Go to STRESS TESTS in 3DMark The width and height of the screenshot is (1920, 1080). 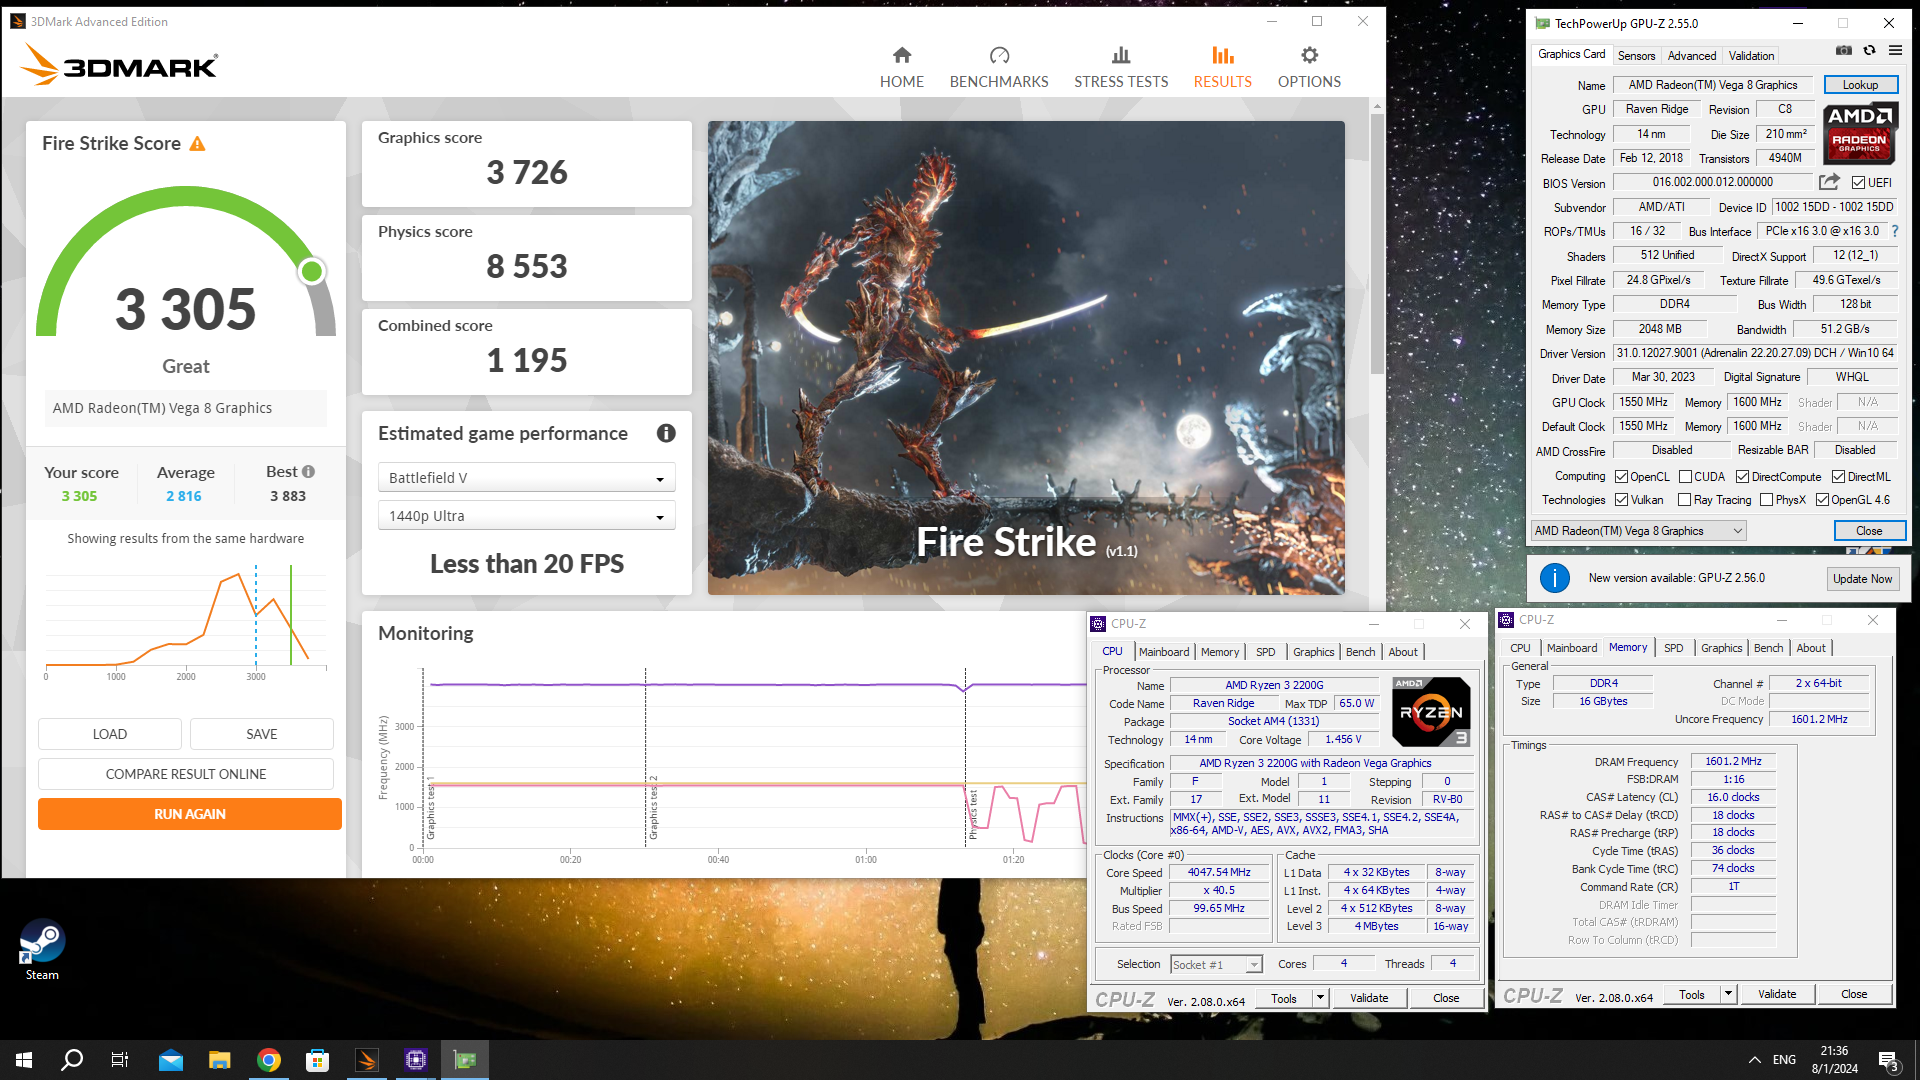pyautogui.click(x=1121, y=67)
